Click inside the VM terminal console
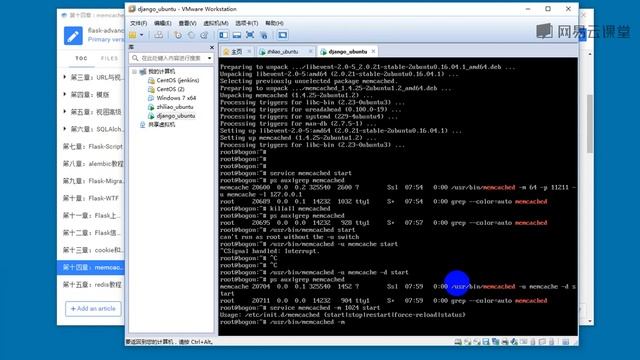Screen dimensions: 640x360 (x=398, y=196)
